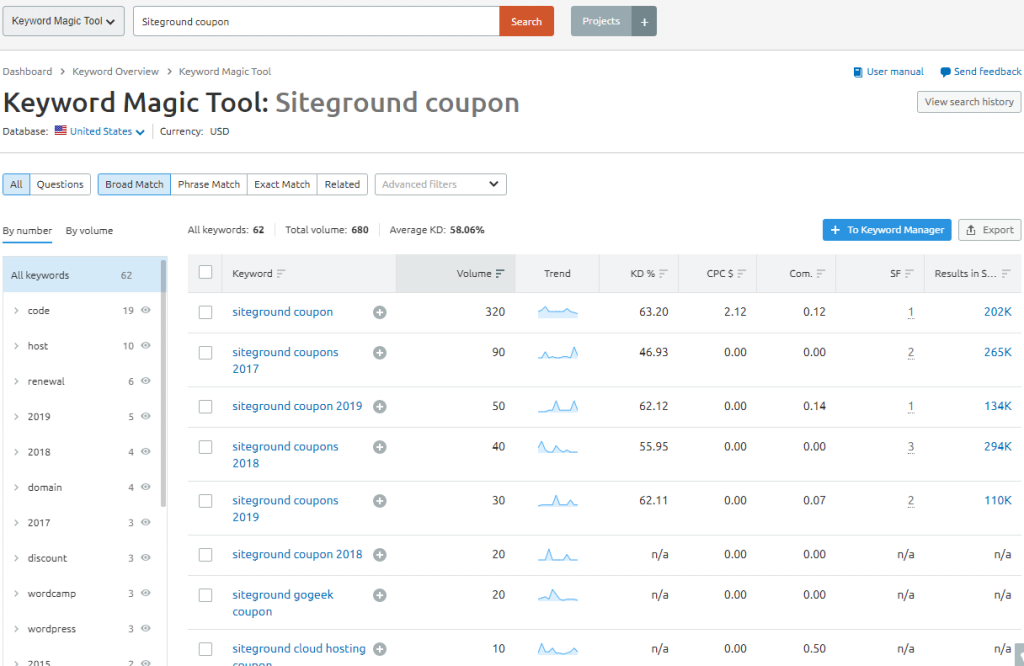Expand the 'discount' keyword group
The height and width of the screenshot is (666, 1024).
coord(16,558)
